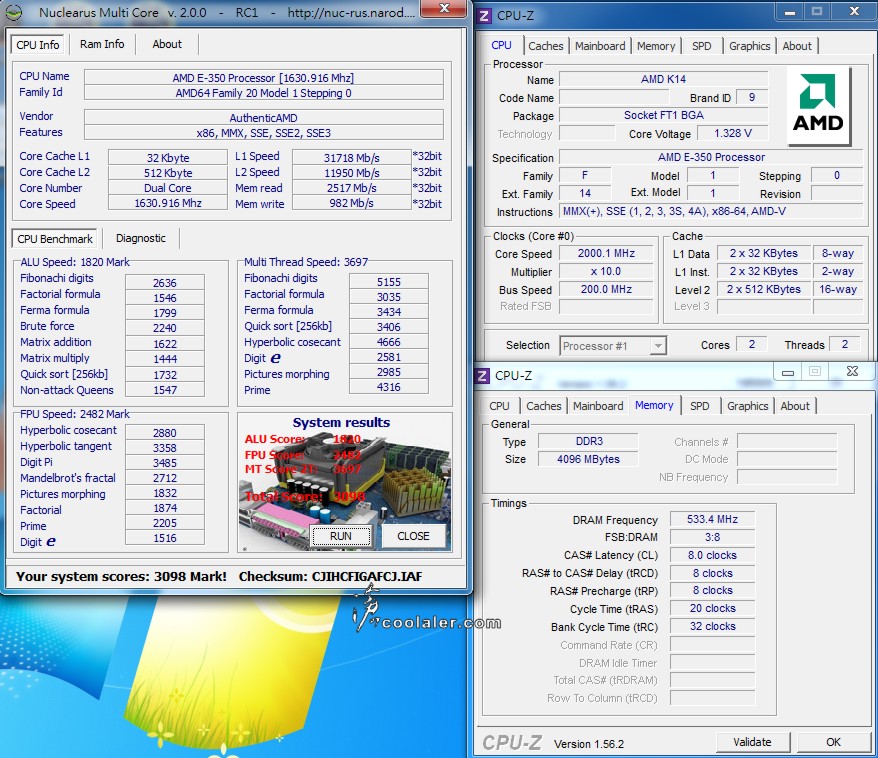Viewport: 878px width, 758px height.
Task: Click the Socket FT1 BGA package value
Action: tap(664, 115)
